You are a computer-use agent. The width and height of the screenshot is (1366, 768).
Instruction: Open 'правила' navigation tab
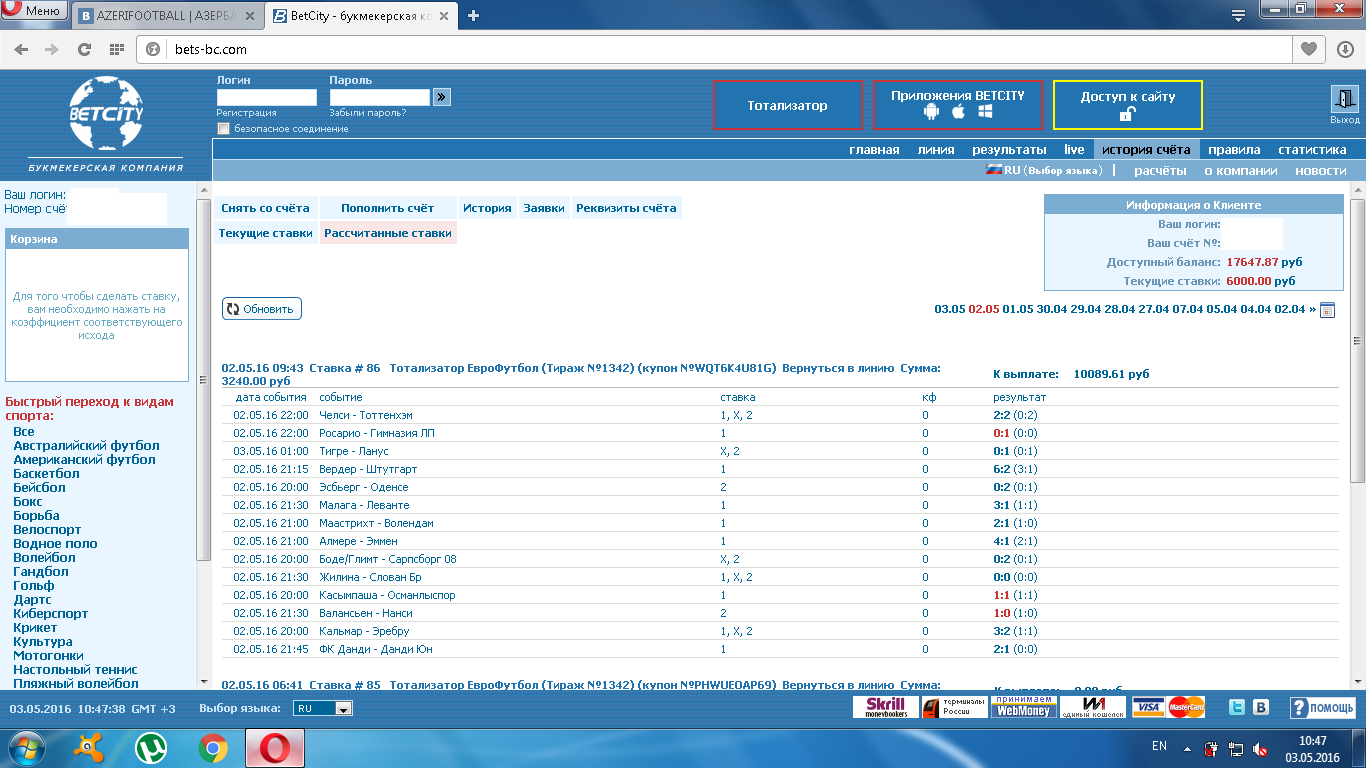pos(1234,150)
